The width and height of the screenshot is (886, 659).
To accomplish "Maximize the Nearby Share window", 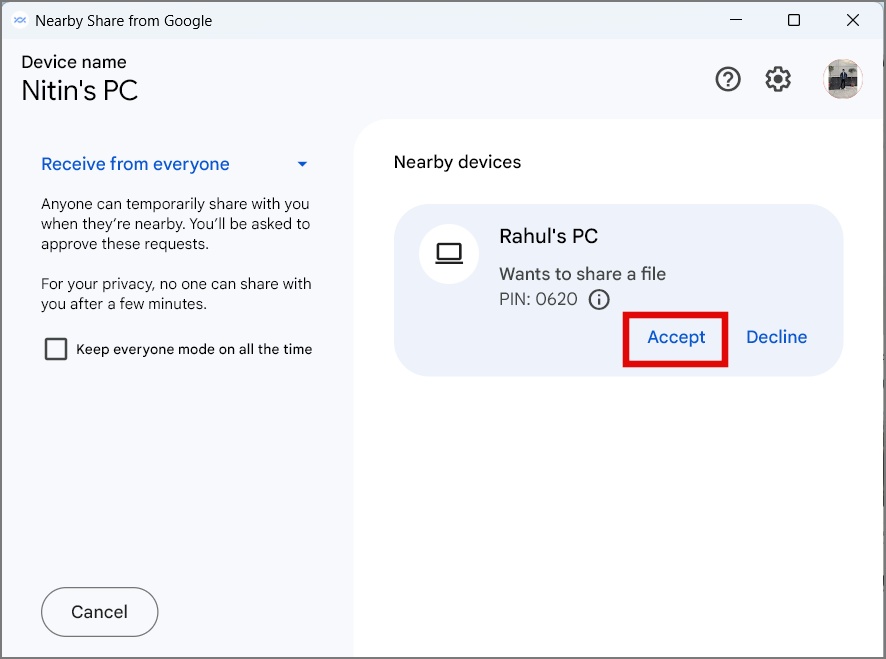I will click(793, 20).
